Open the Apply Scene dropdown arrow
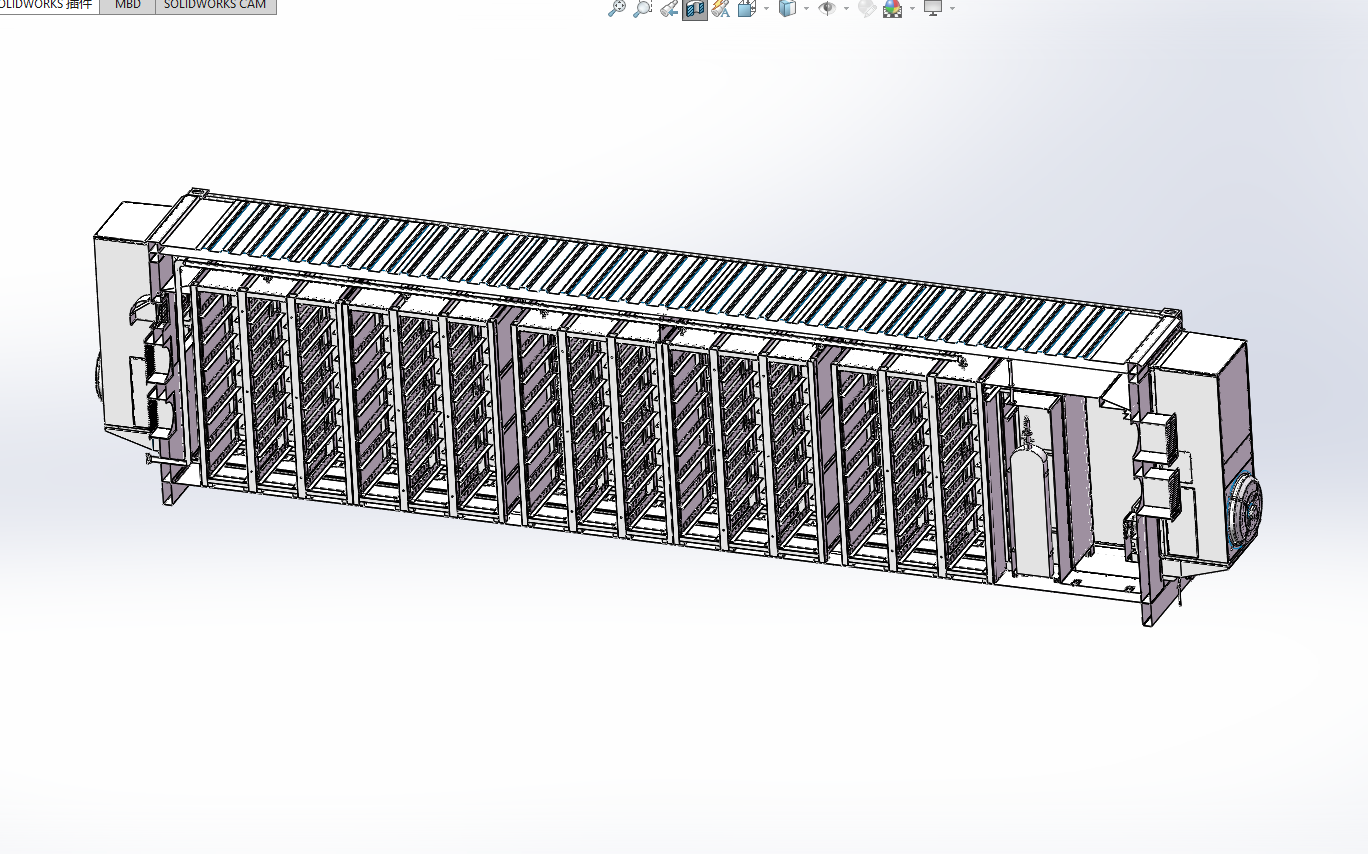 click(x=912, y=8)
